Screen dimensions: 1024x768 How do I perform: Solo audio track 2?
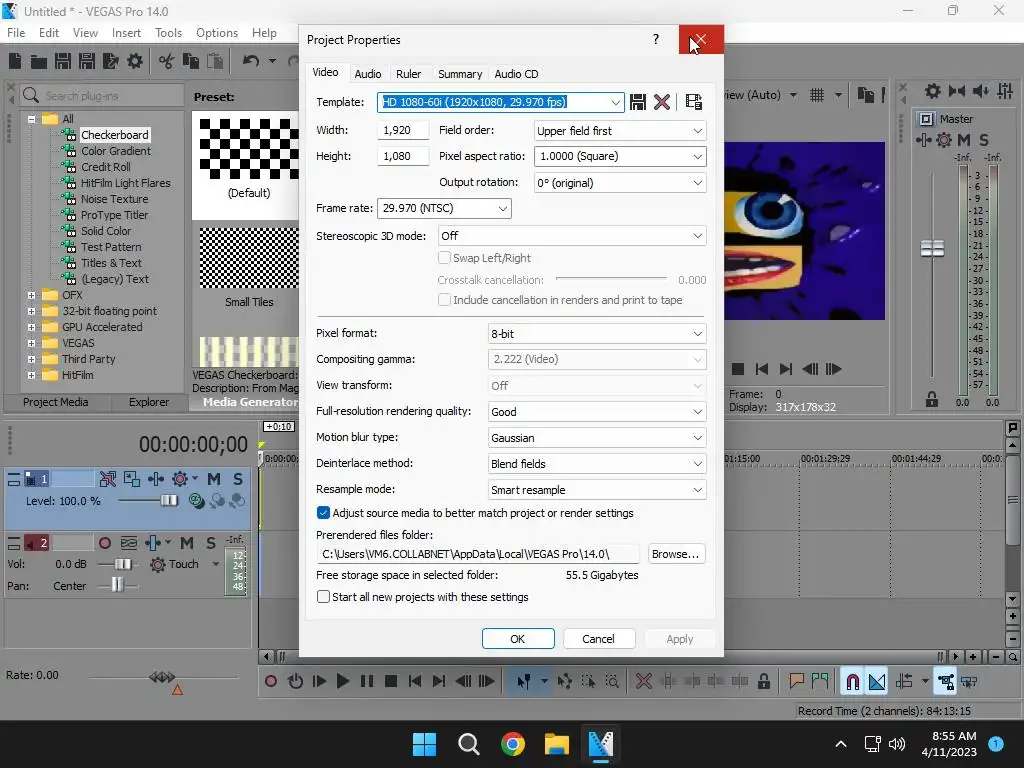tap(211, 543)
